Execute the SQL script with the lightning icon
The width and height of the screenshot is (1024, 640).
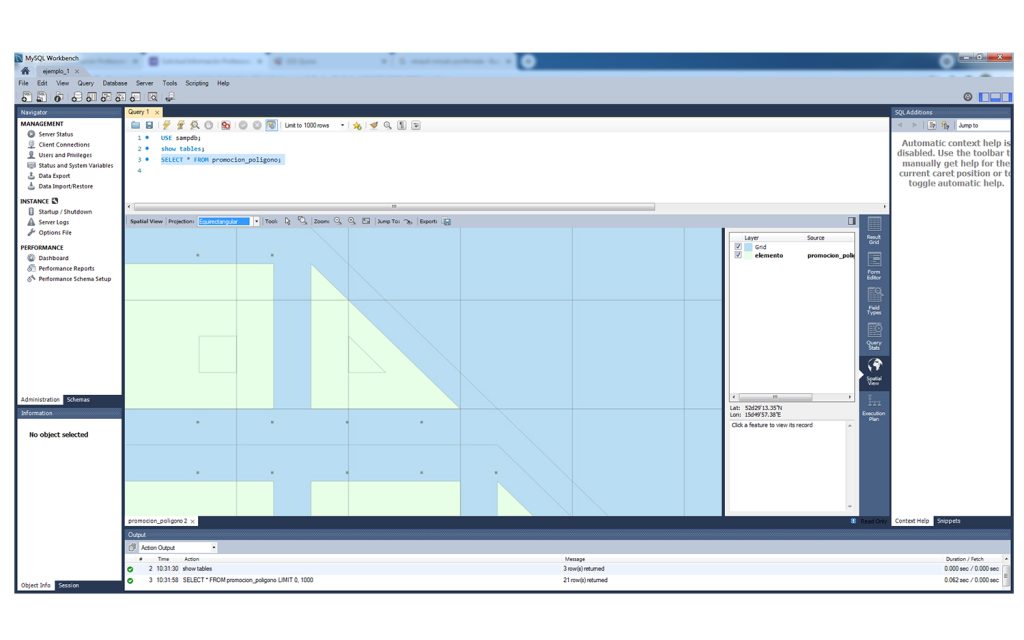tap(166, 126)
